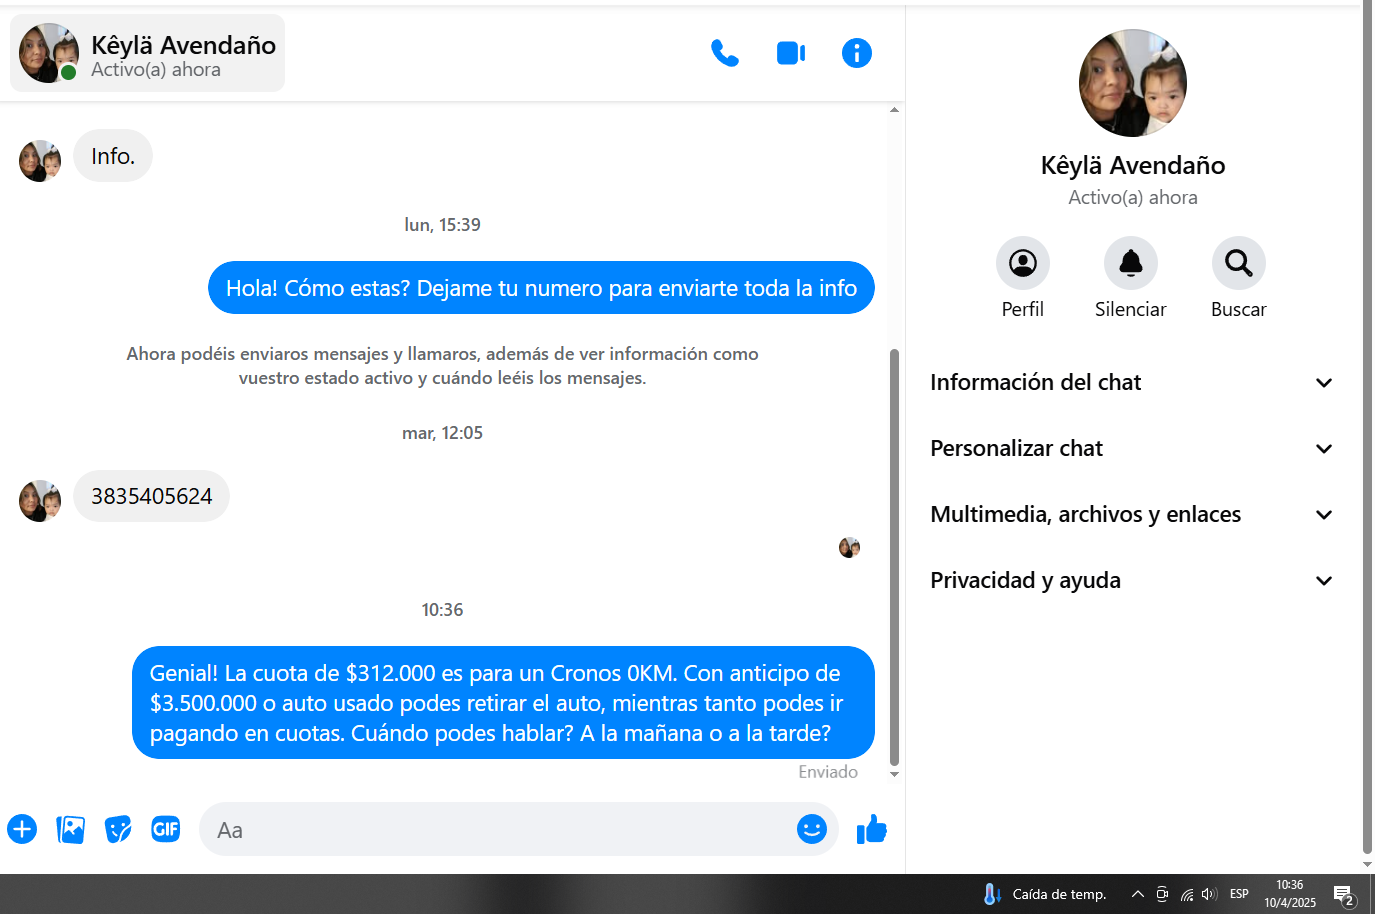This screenshot has width=1375, height=914.
Task: Open the emoji picker in message field
Action: pos(811,829)
